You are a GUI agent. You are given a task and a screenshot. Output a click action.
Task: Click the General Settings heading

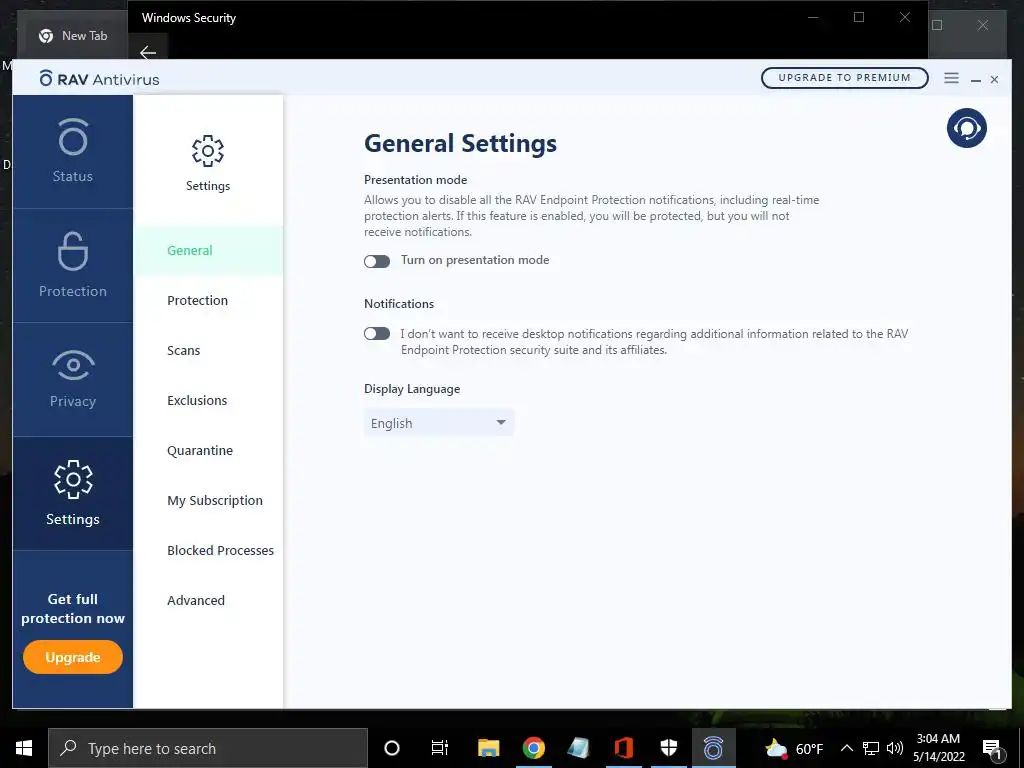click(460, 144)
